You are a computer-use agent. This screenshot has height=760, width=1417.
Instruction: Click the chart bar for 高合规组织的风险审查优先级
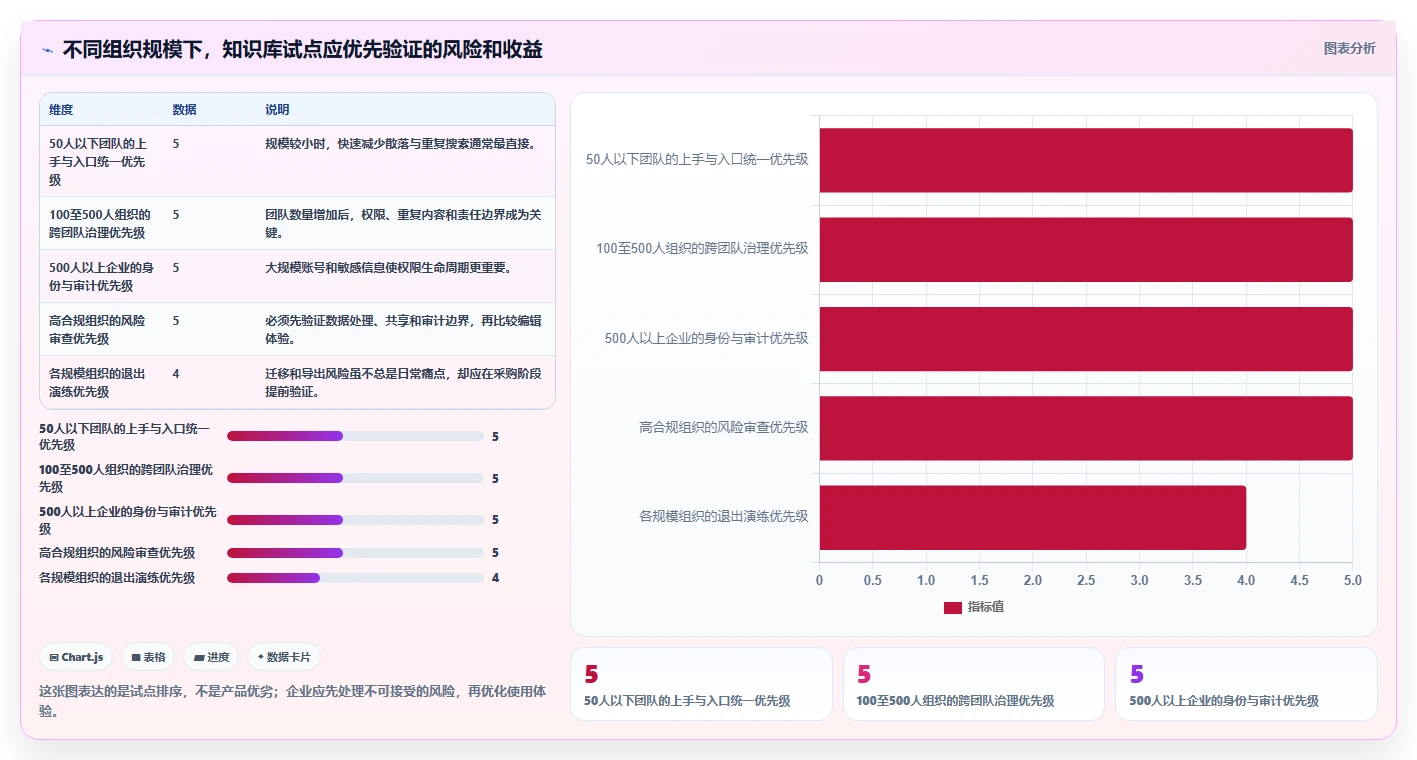1086,428
